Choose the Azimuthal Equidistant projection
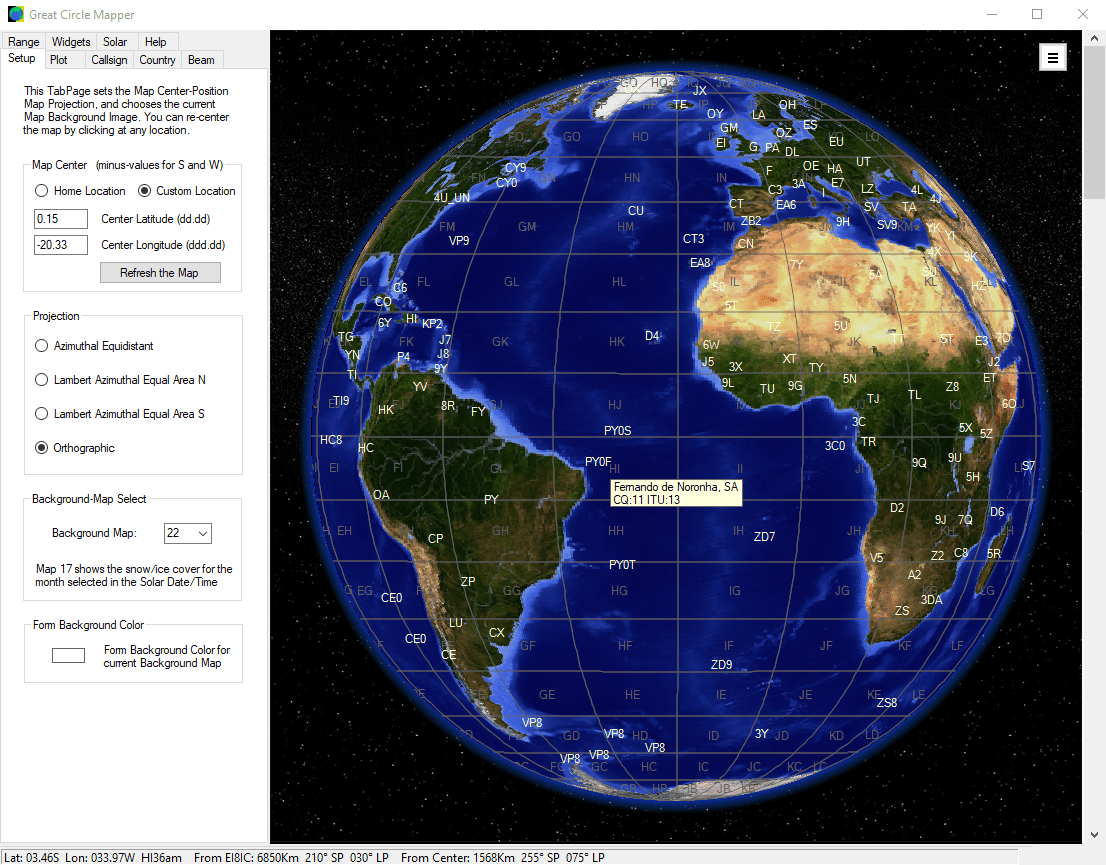The image size is (1106, 865). (41, 345)
